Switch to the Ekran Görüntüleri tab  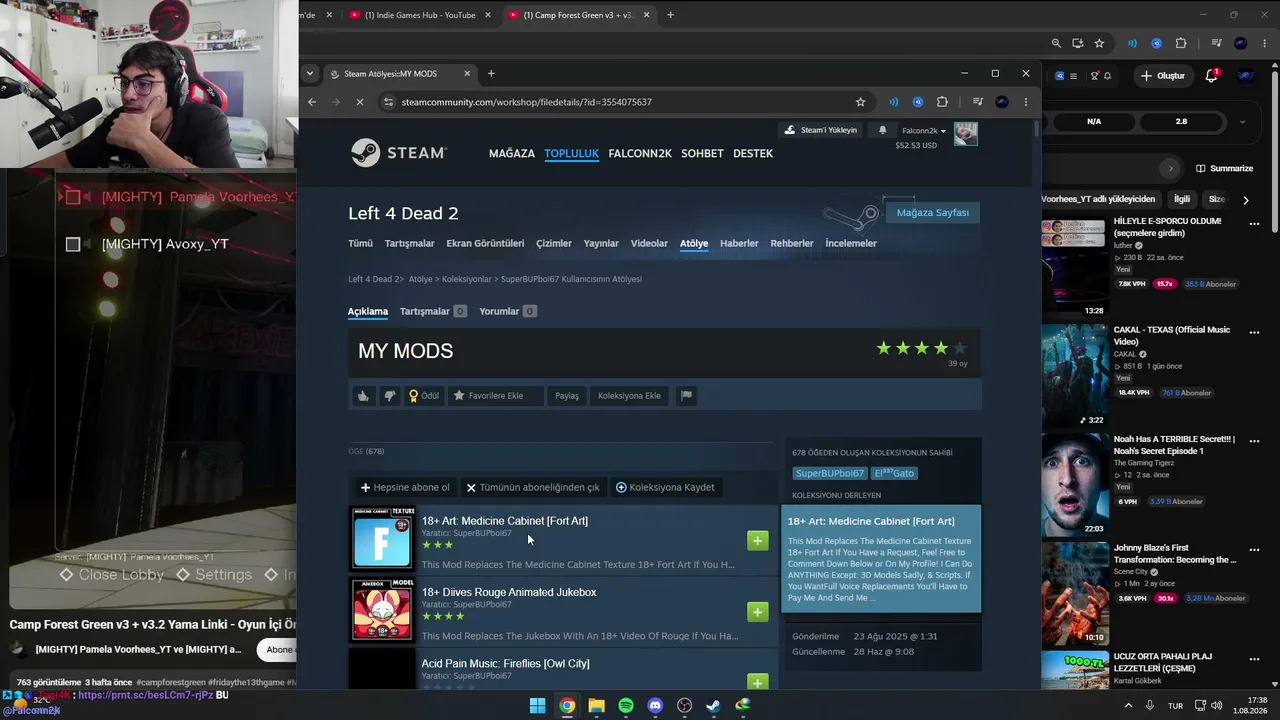coord(485,243)
